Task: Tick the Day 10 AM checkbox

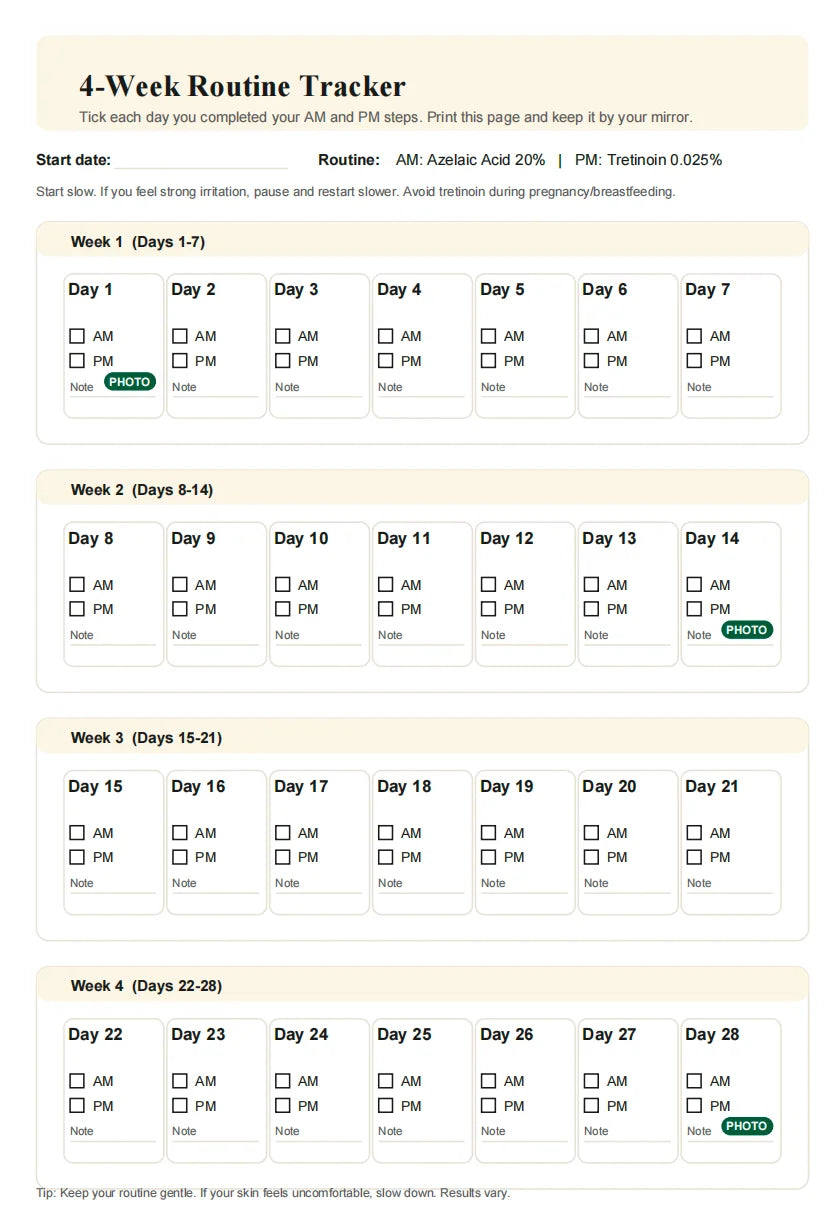Action: tap(283, 585)
